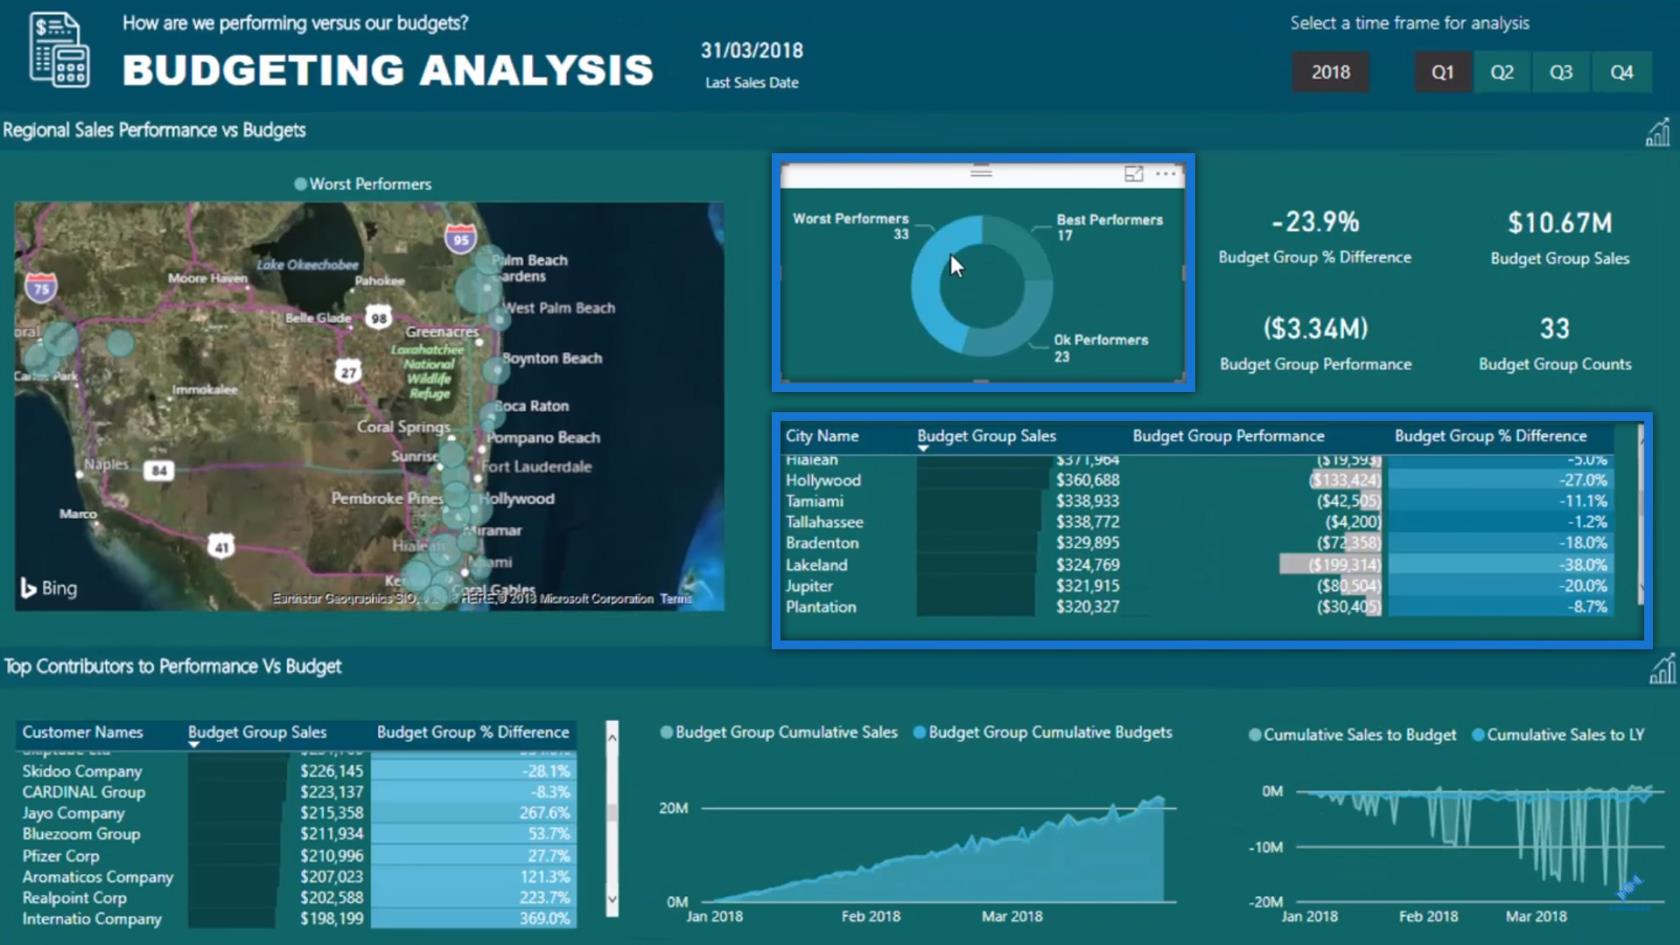Click the -23.9% Budget Group % Difference card
Viewport: 1680px width, 945px height.
tap(1315, 237)
